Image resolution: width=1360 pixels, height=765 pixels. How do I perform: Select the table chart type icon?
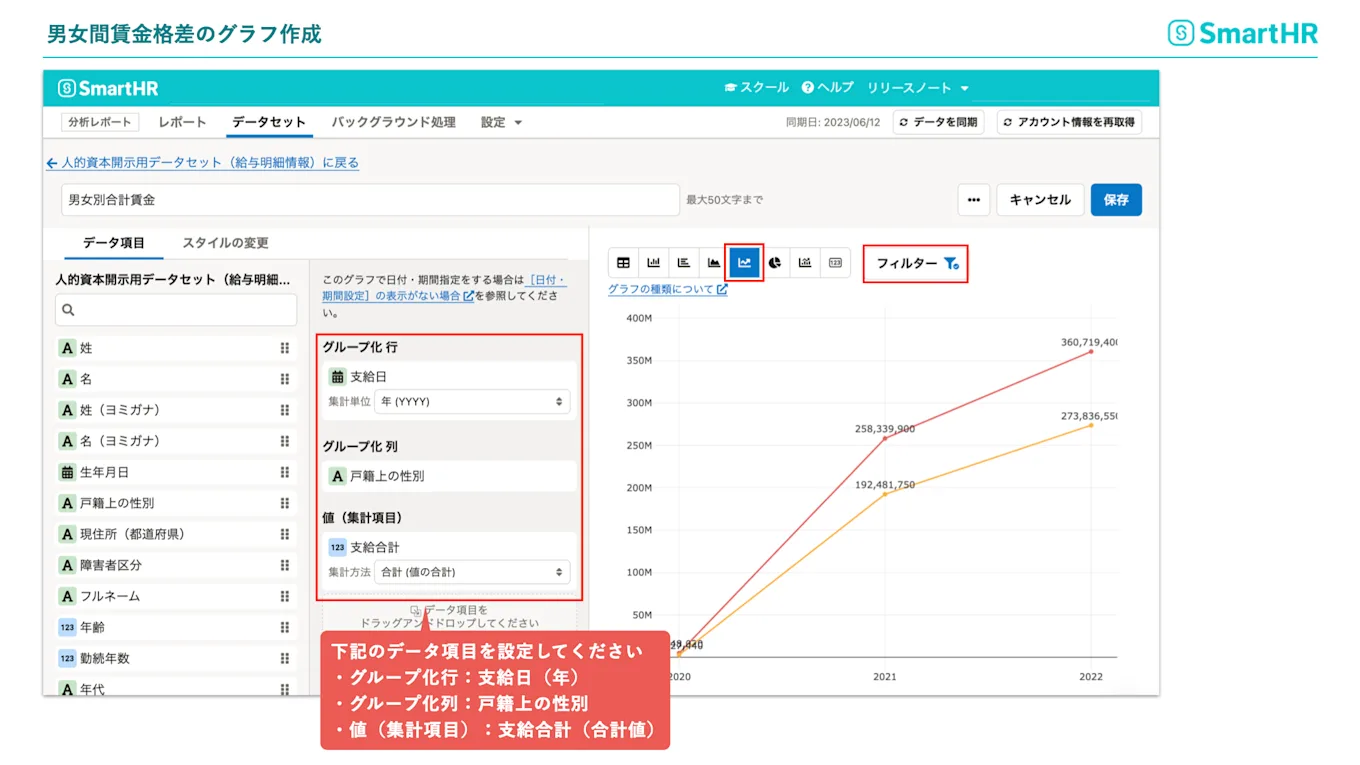(x=623, y=263)
